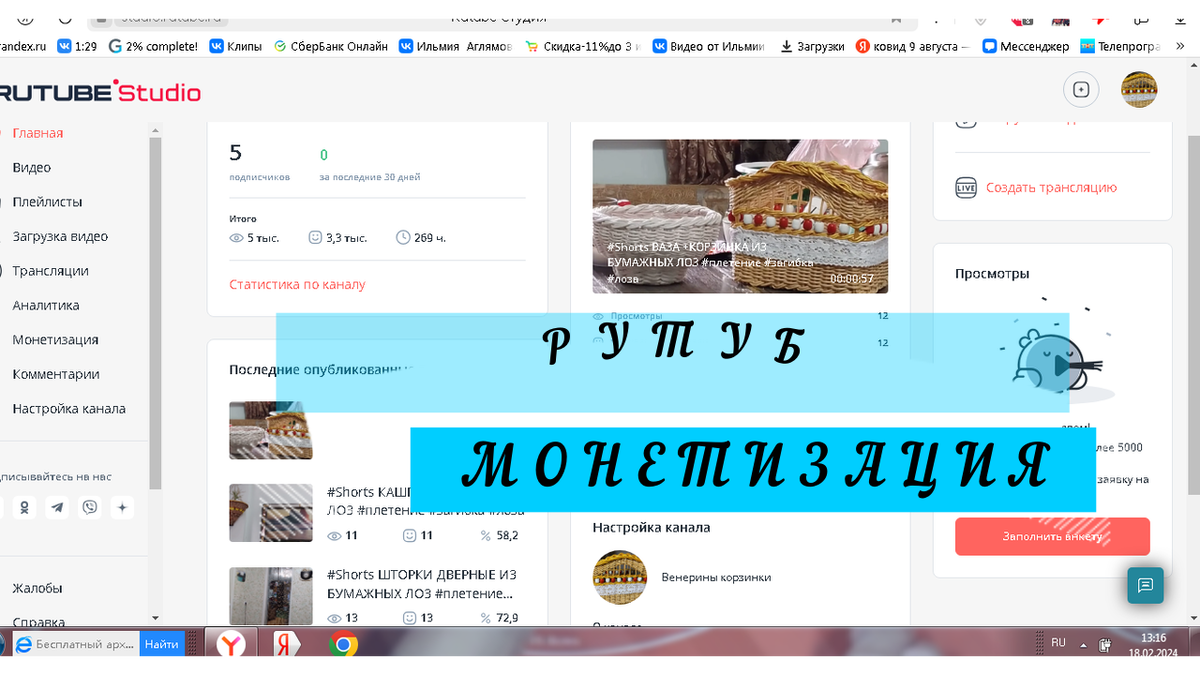1200x675 pixels.
Task: Open Видео section in sidebar
Action: (x=32, y=168)
